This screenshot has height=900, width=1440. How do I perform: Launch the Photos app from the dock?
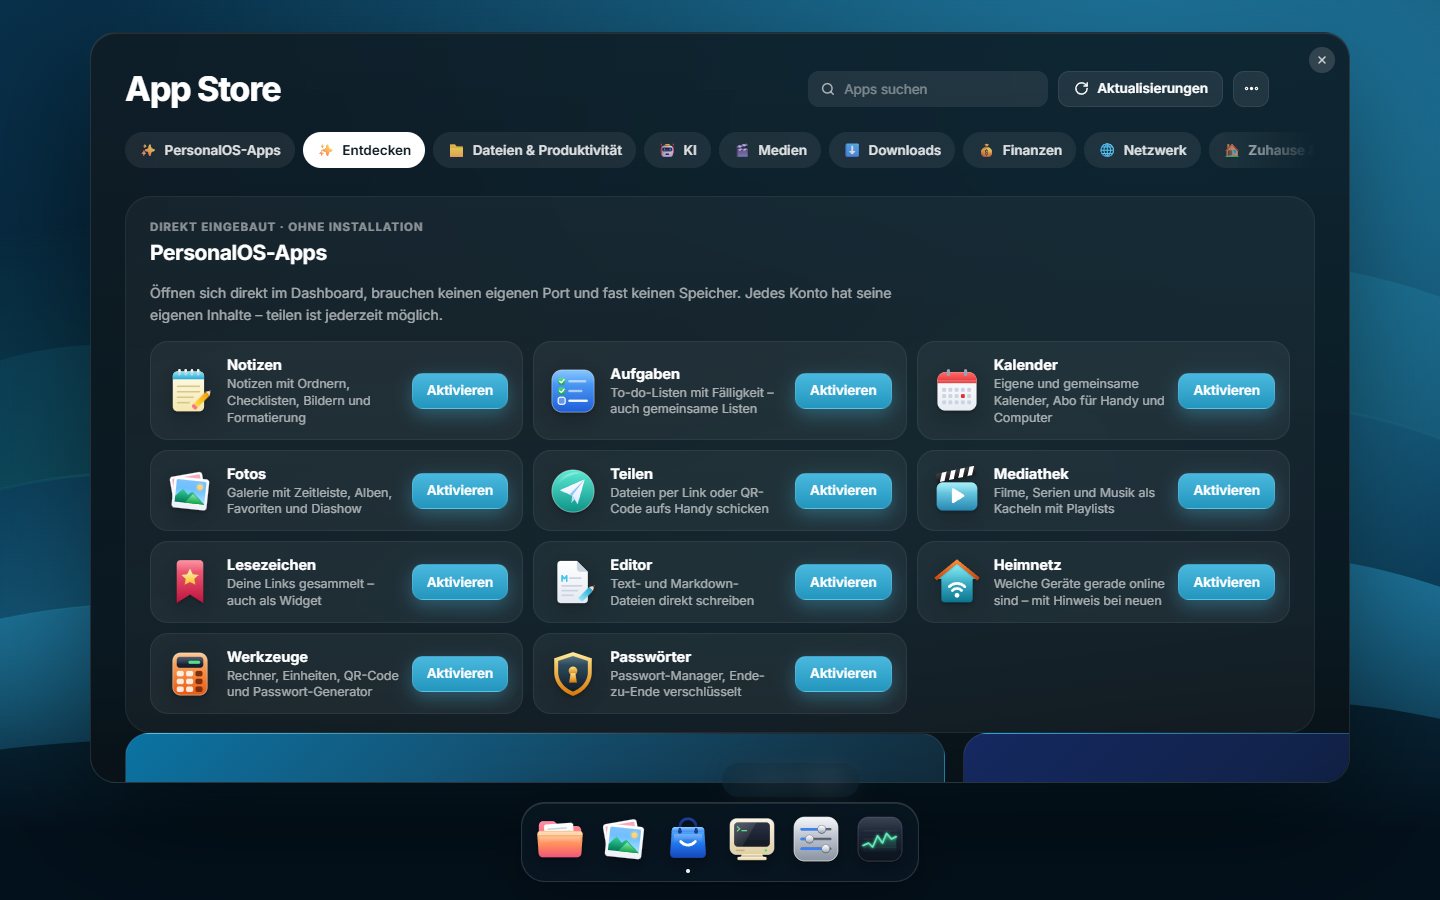point(624,839)
